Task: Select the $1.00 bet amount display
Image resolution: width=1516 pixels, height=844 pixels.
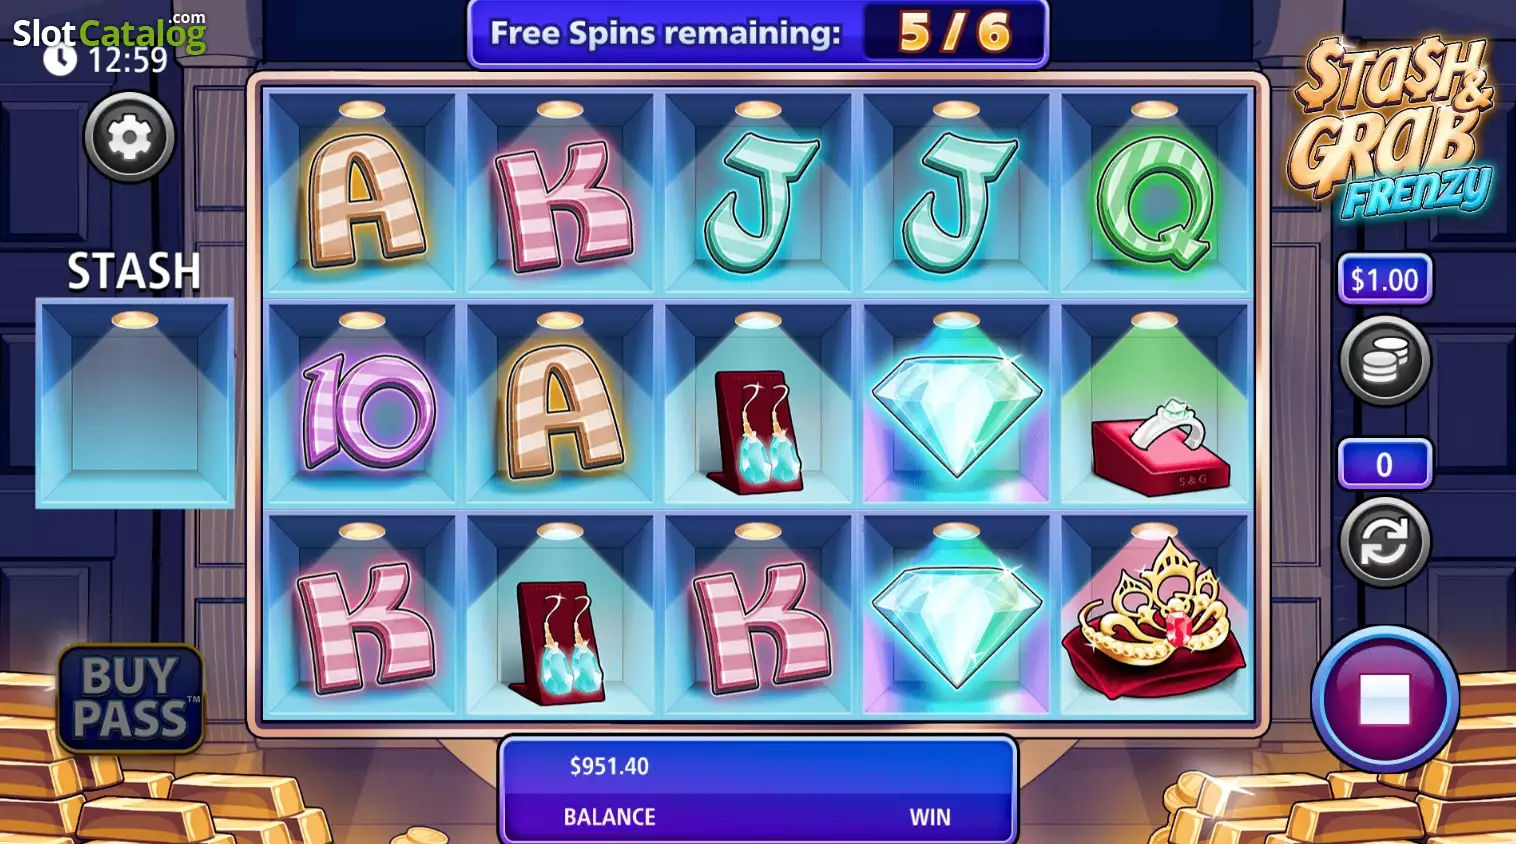Action: pyautogui.click(x=1385, y=279)
